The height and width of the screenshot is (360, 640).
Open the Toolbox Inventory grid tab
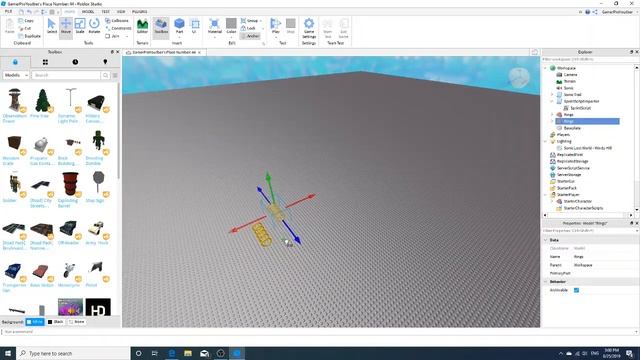(x=45, y=62)
